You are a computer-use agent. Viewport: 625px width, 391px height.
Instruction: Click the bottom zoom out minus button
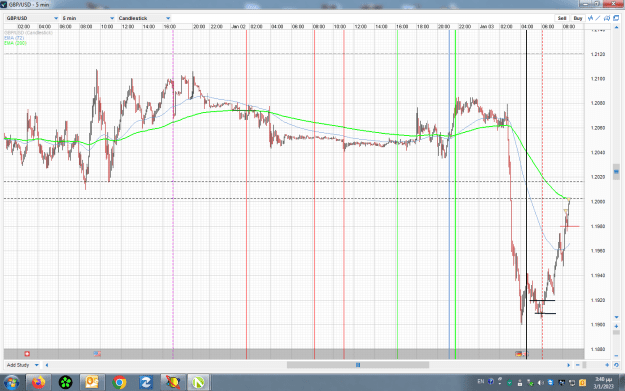point(578,365)
